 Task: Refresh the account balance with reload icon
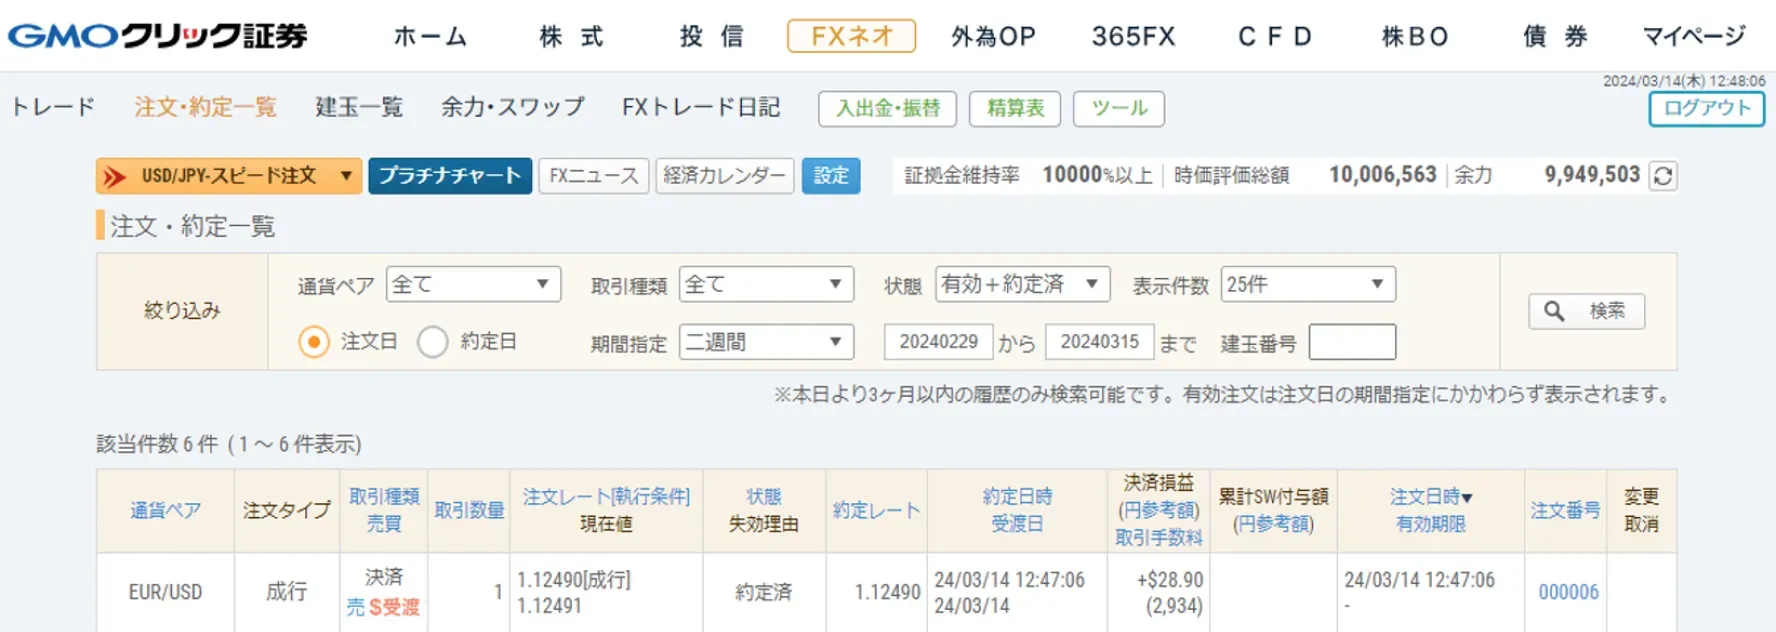click(x=1662, y=176)
